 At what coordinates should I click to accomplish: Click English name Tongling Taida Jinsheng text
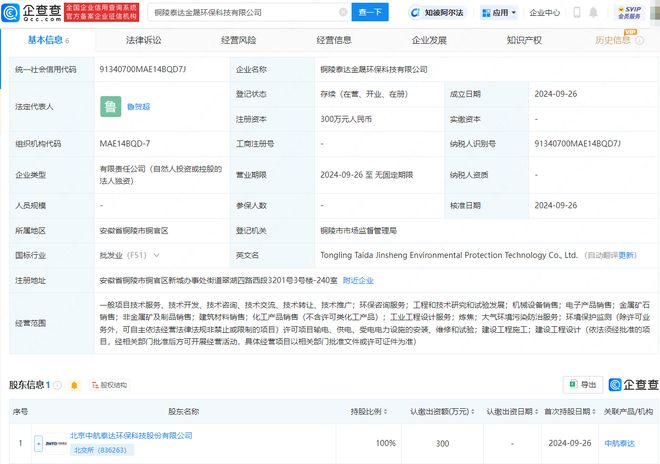[x=449, y=255]
